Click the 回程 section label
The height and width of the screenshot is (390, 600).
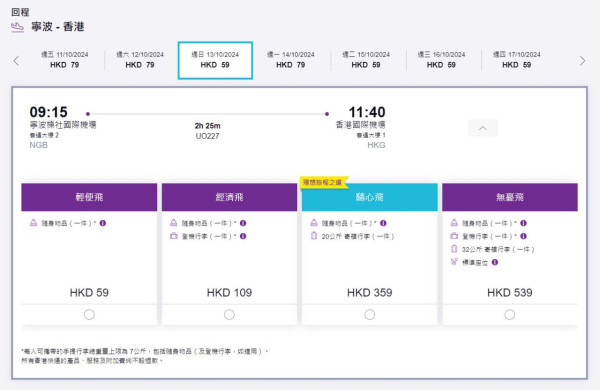point(20,12)
